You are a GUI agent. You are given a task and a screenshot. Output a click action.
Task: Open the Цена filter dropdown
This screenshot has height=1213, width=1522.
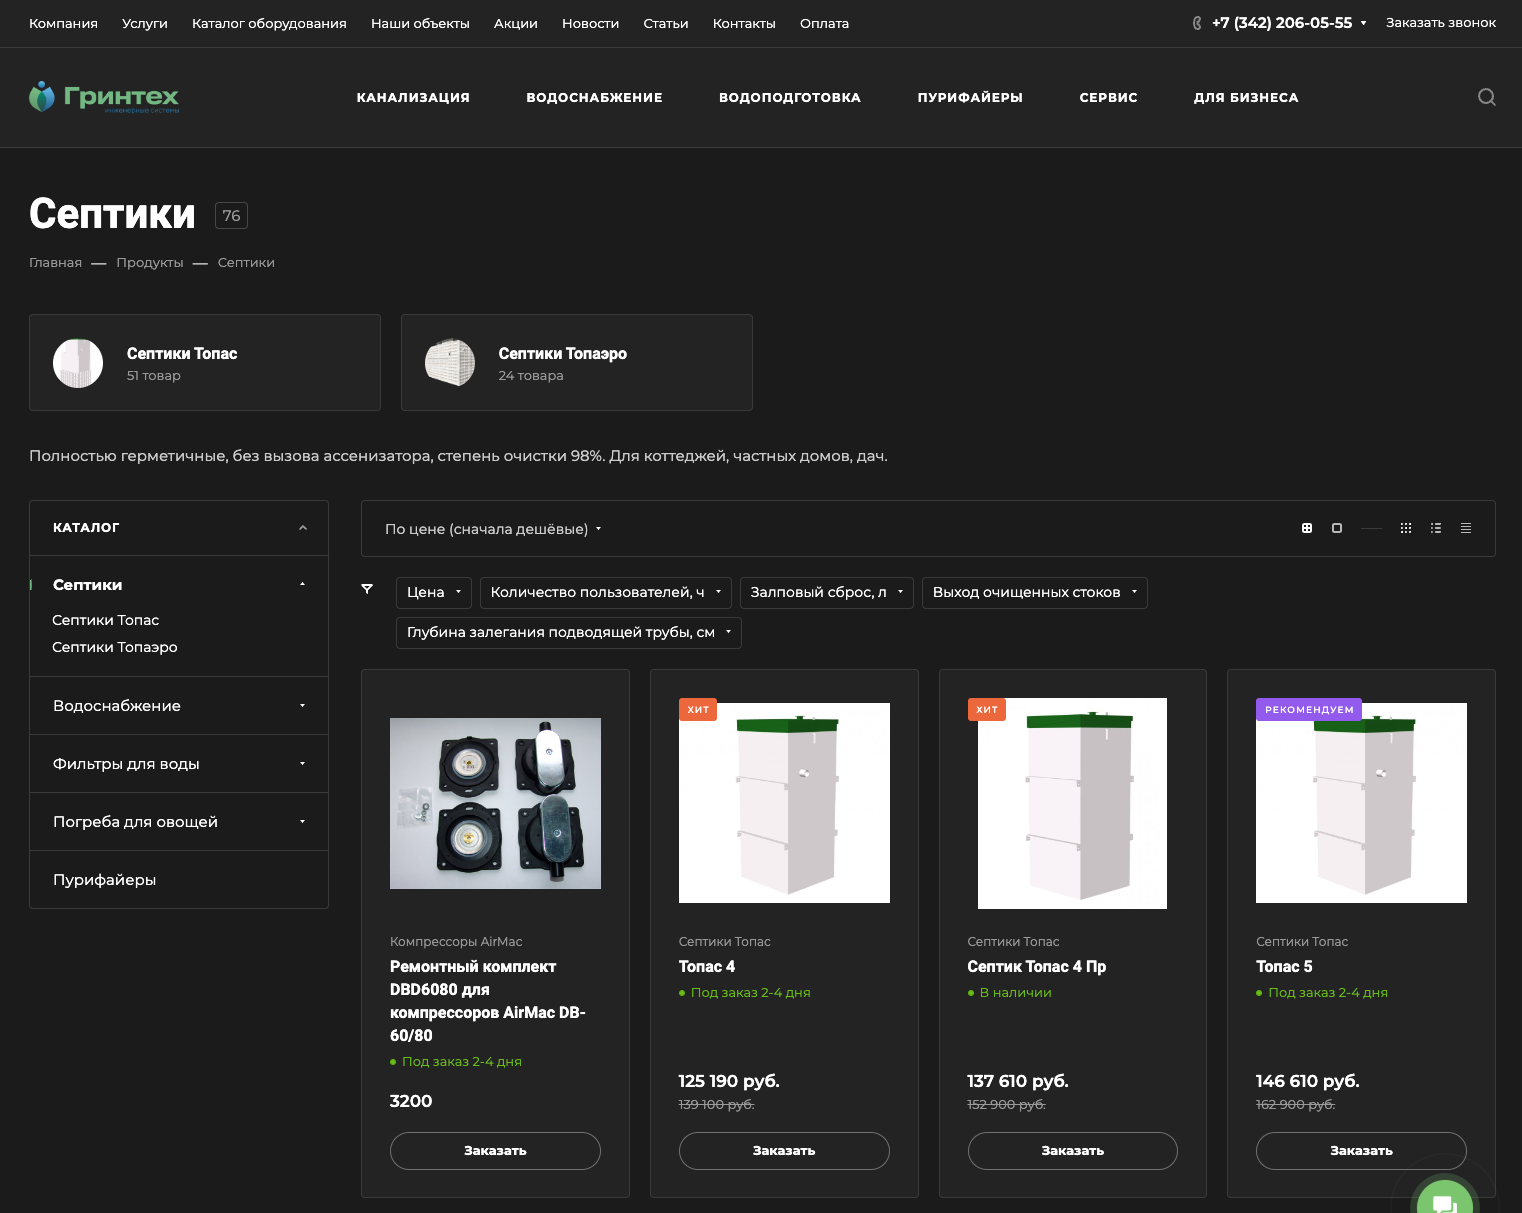click(434, 592)
